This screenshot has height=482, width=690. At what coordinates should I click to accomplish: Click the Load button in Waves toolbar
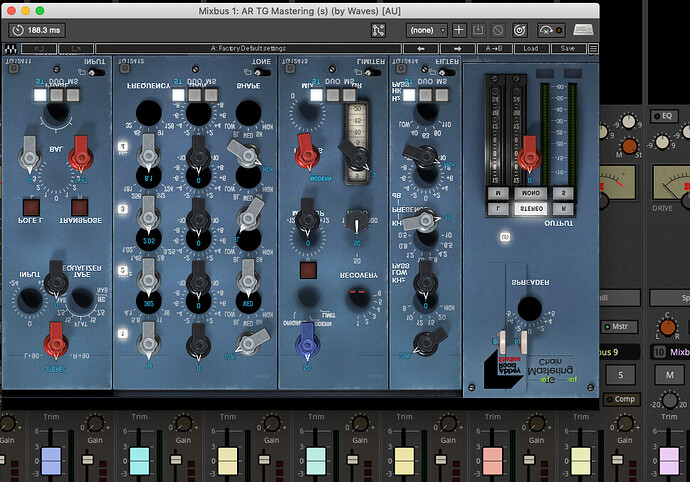pos(530,48)
